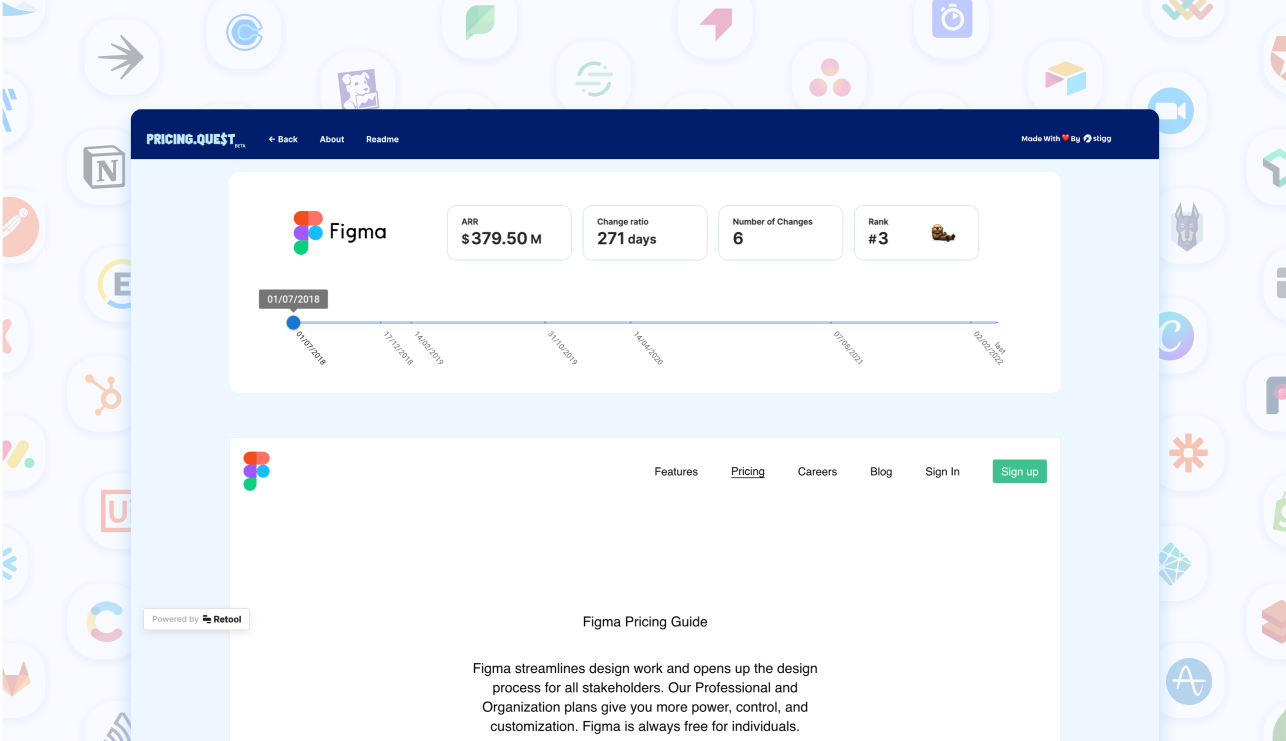Open Blog in the Figma page nav

click(881, 472)
